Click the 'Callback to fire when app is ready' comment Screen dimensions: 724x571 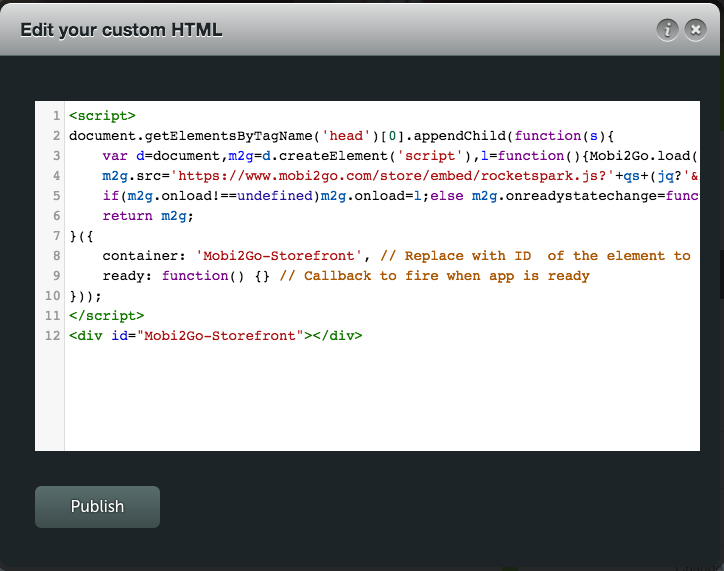coord(434,276)
